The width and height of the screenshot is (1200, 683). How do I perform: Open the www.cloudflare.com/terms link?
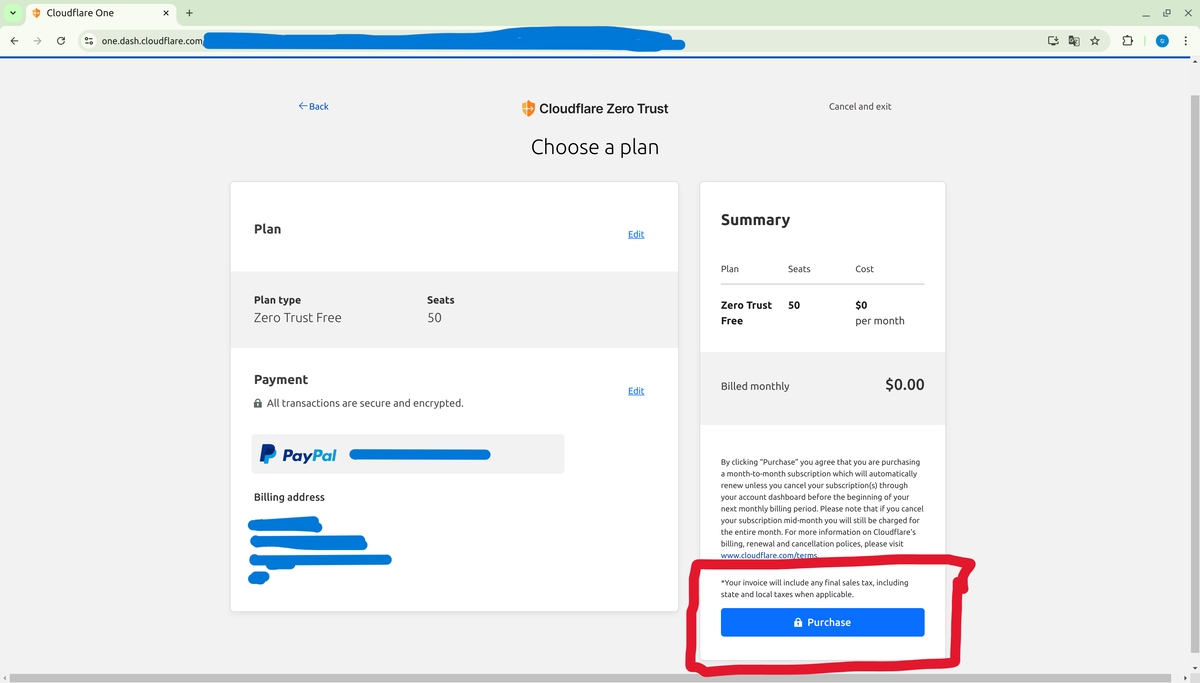(769, 555)
